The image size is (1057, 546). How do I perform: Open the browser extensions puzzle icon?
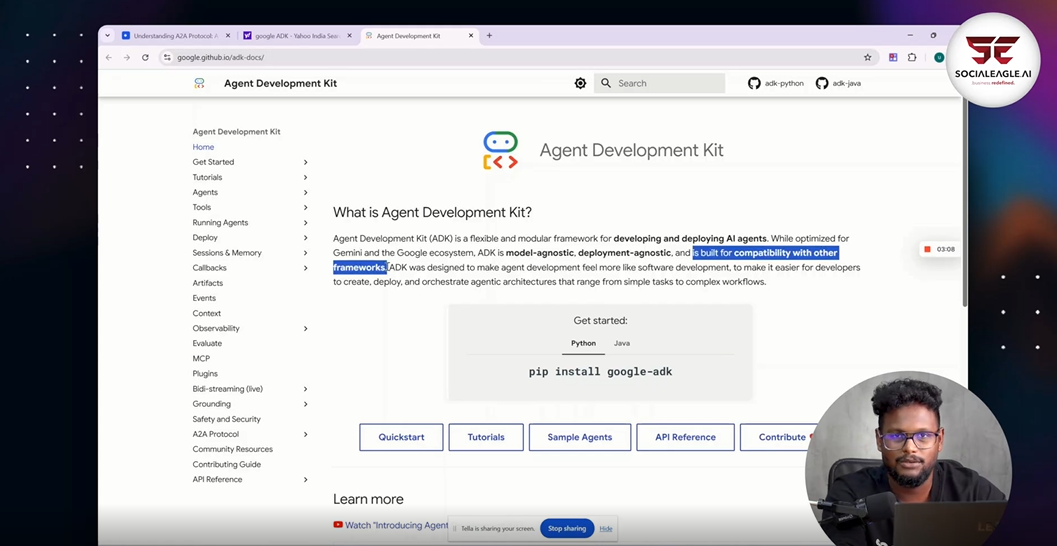click(x=912, y=57)
